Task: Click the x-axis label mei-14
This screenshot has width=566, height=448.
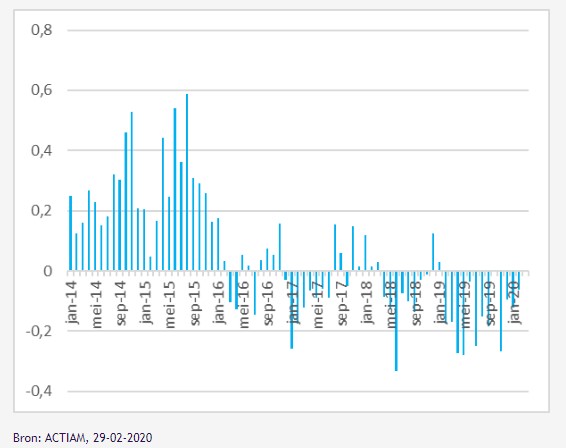Action: coord(97,305)
